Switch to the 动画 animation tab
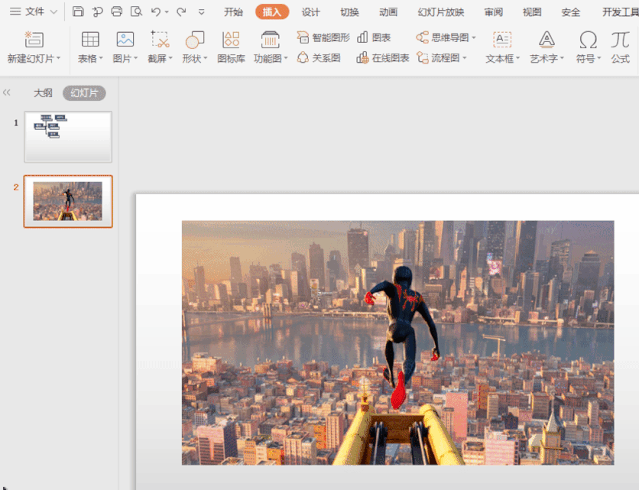 pos(388,12)
